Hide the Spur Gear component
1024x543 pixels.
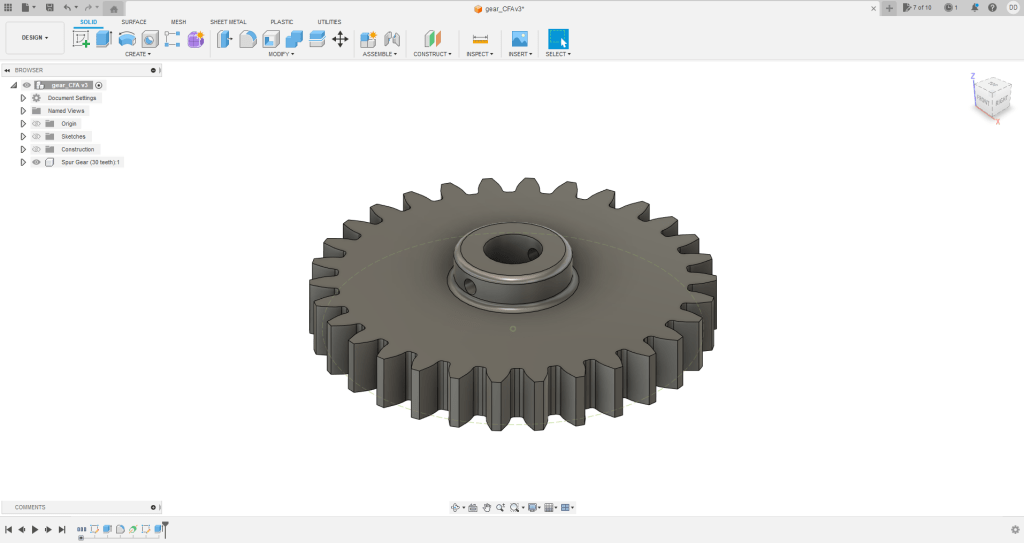pyautogui.click(x=36, y=162)
